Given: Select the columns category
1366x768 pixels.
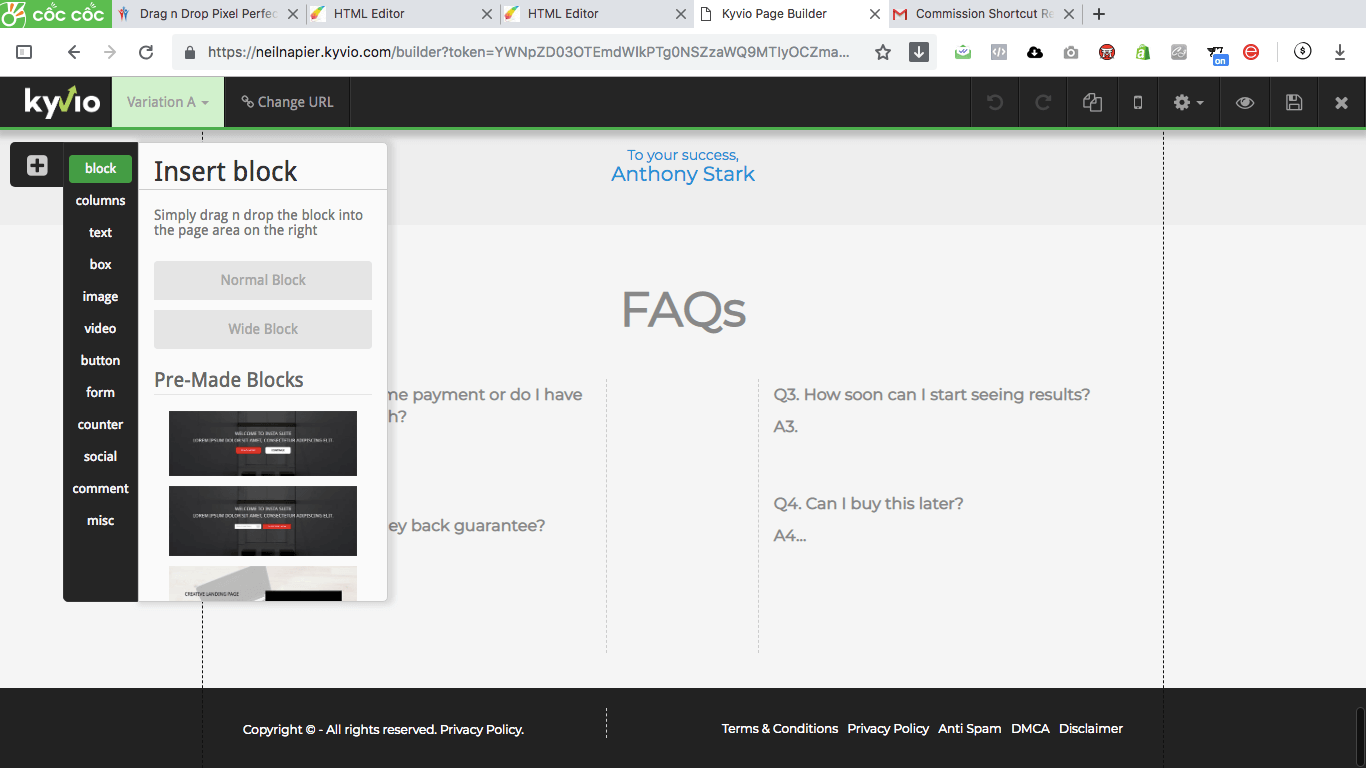Looking at the screenshot, I should [x=100, y=200].
